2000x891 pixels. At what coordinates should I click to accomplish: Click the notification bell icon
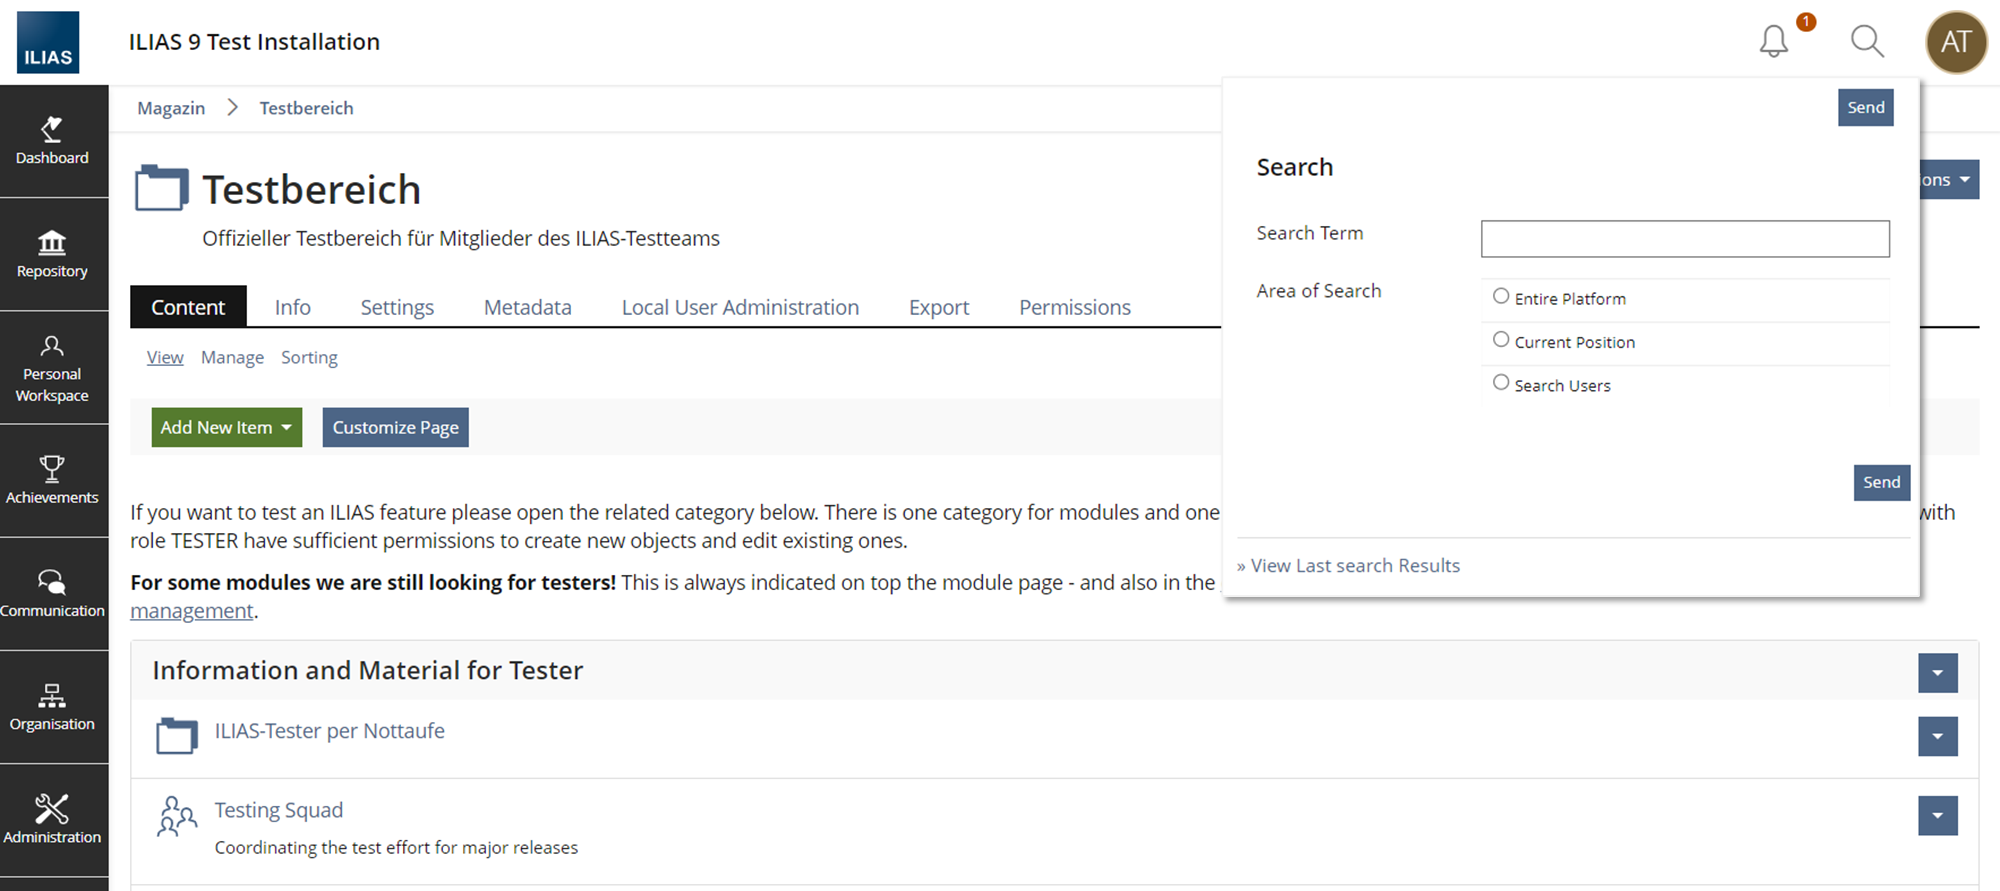[x=1774, y=42]
